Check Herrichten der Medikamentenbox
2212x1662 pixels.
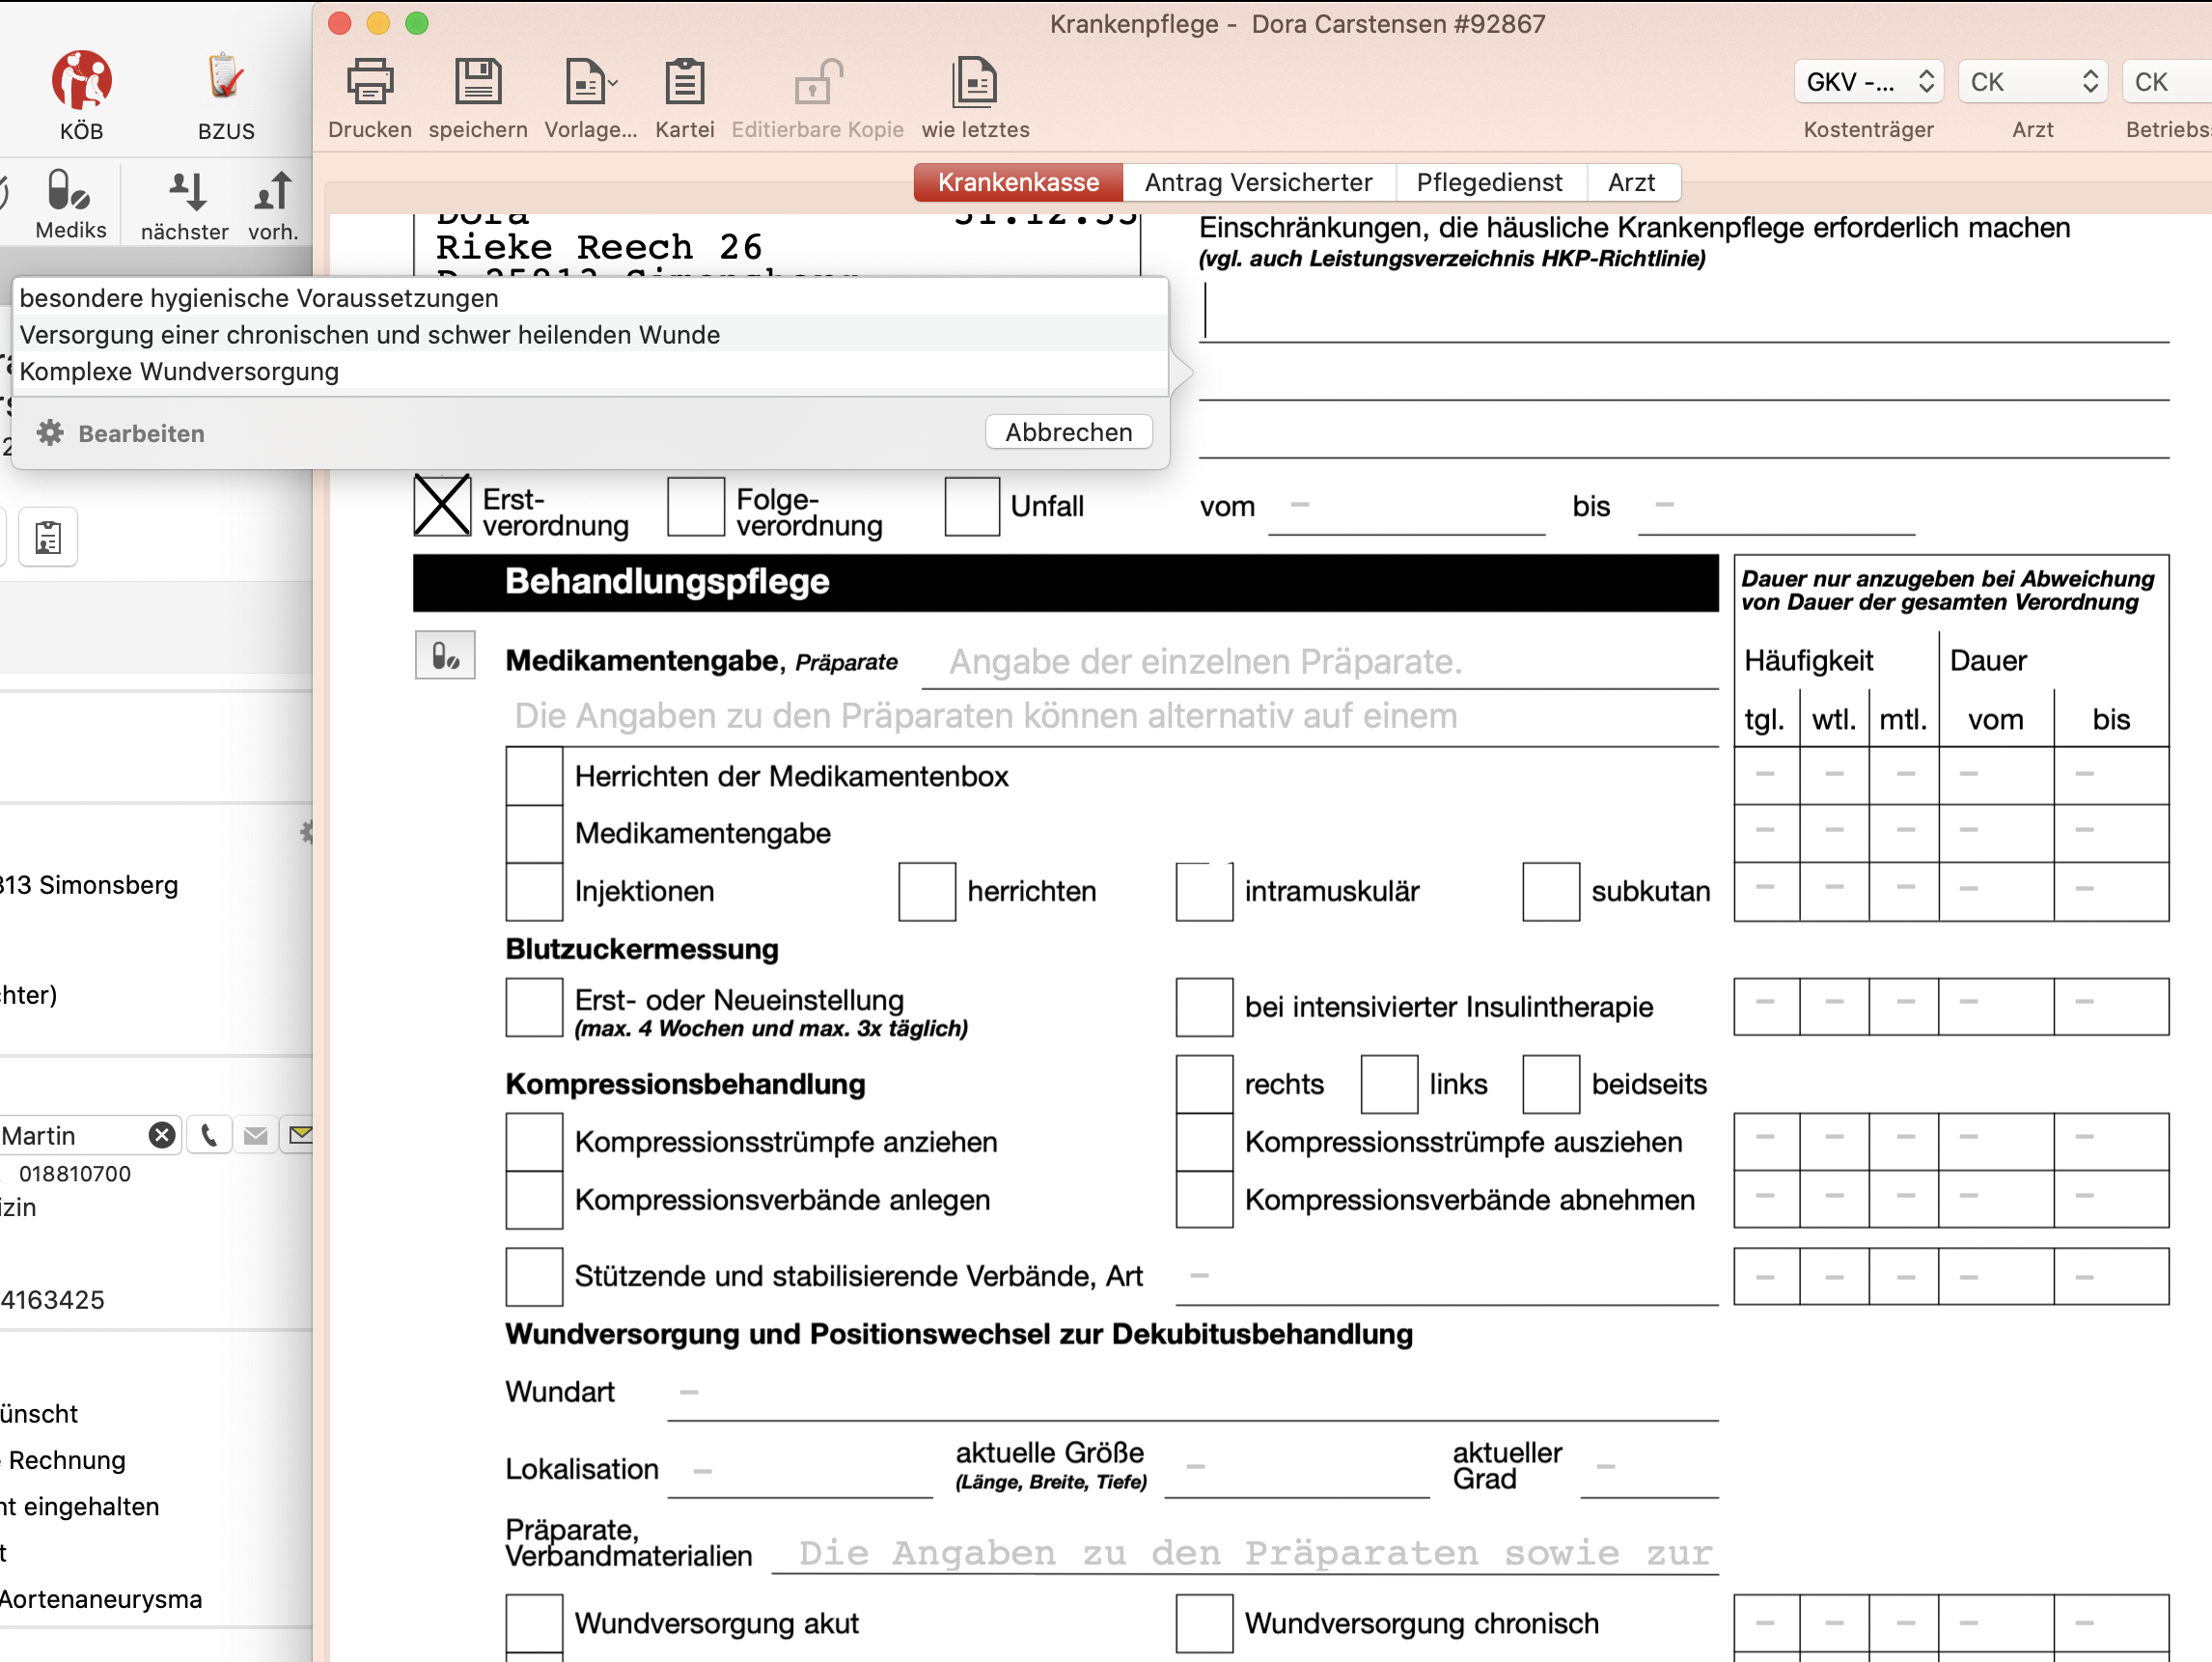[534, 776]
